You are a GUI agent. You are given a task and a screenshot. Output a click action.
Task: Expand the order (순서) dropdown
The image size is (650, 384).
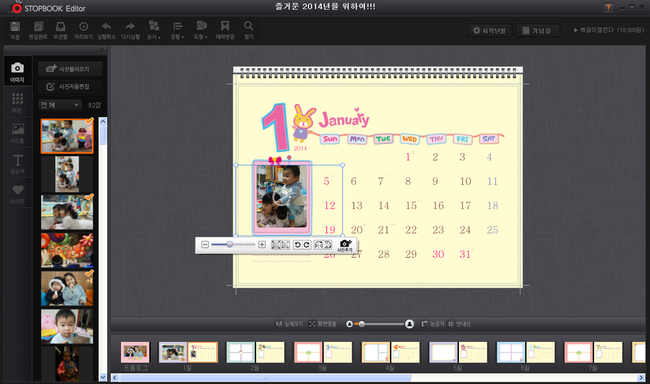154,30
